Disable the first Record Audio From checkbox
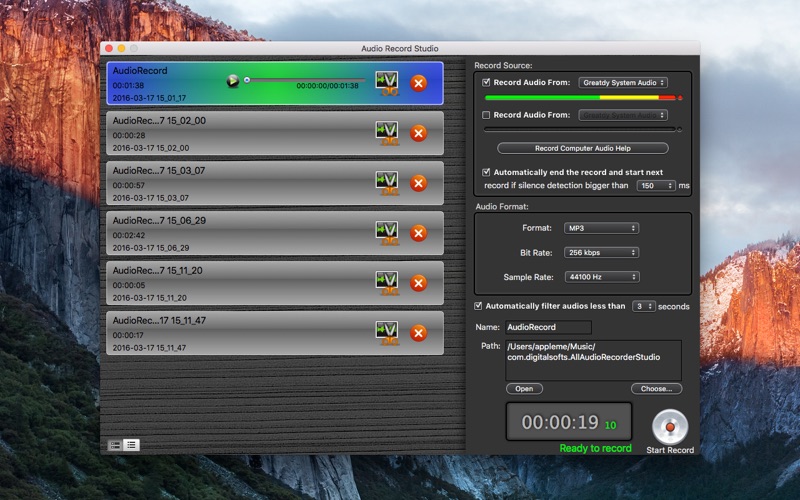This screenshot has height=500, width=800. [x=486, y=82]
